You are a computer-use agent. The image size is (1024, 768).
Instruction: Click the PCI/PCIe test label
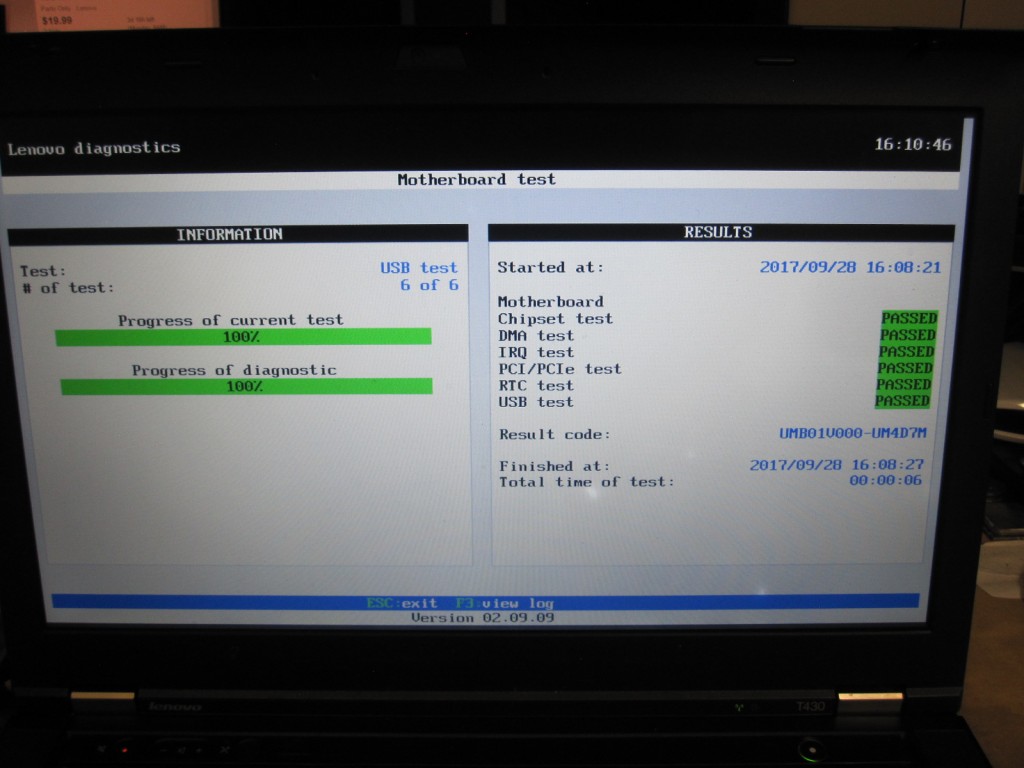pyautogui.click(x=560, y=369)
